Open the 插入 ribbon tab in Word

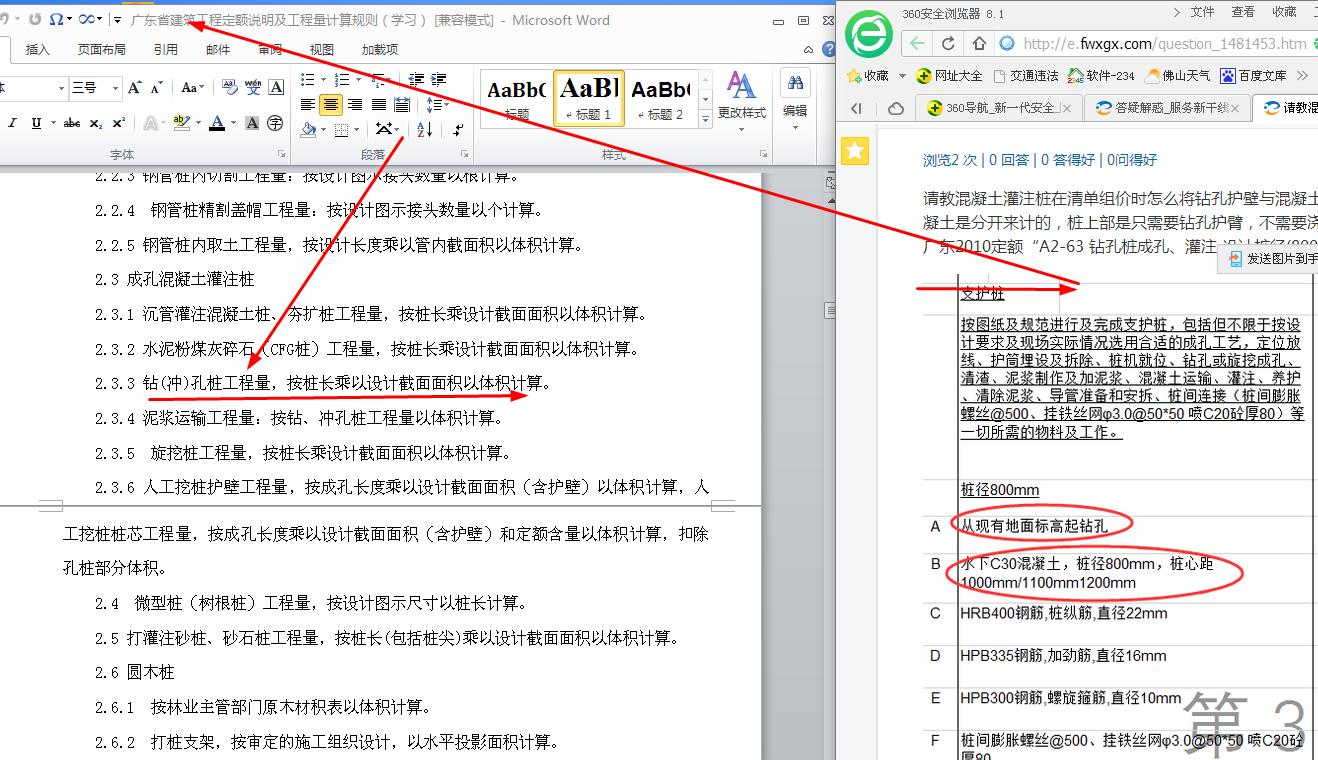[x=37, y=49]
